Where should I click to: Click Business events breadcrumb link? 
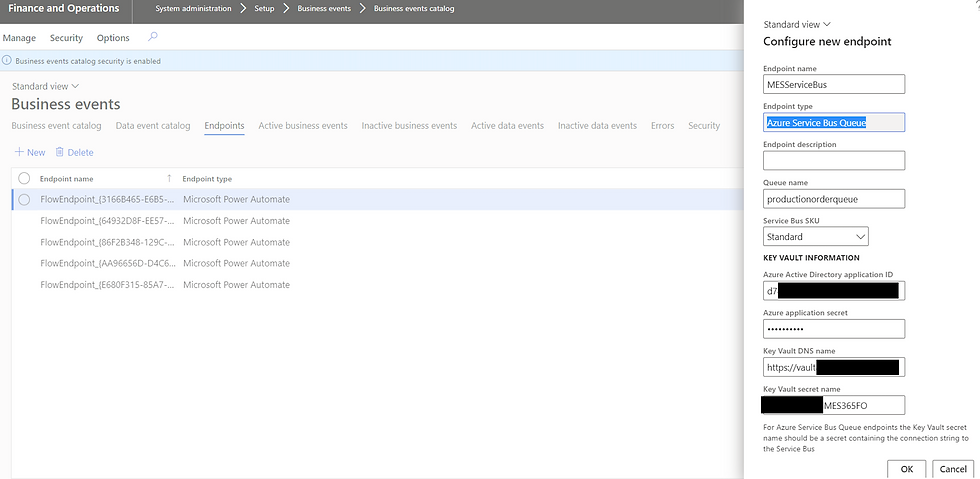pos(324,9)
